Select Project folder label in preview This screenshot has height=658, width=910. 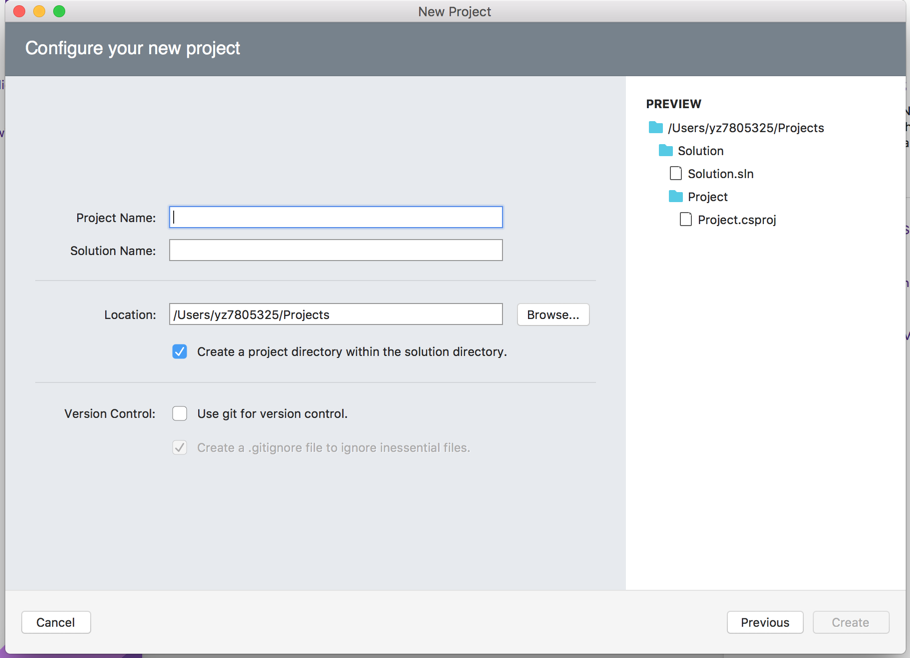tap(707, 197)
